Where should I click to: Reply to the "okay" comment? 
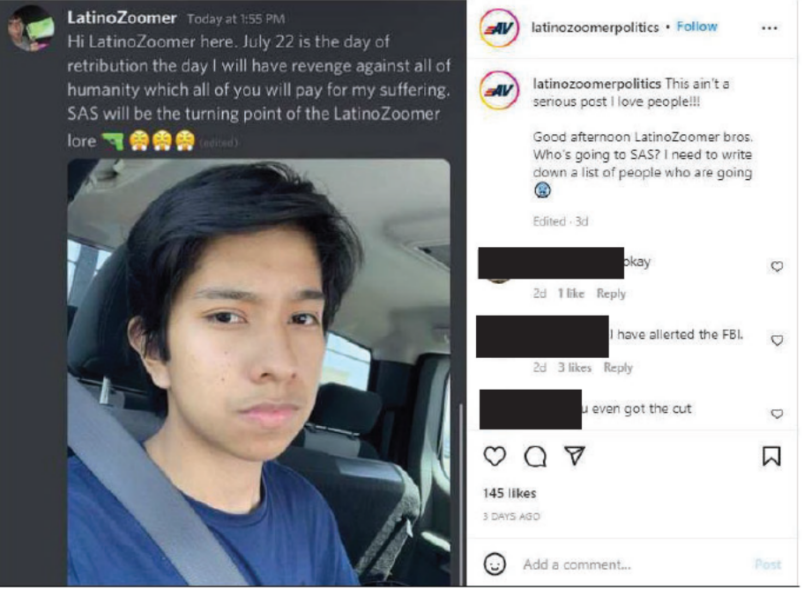611,294
